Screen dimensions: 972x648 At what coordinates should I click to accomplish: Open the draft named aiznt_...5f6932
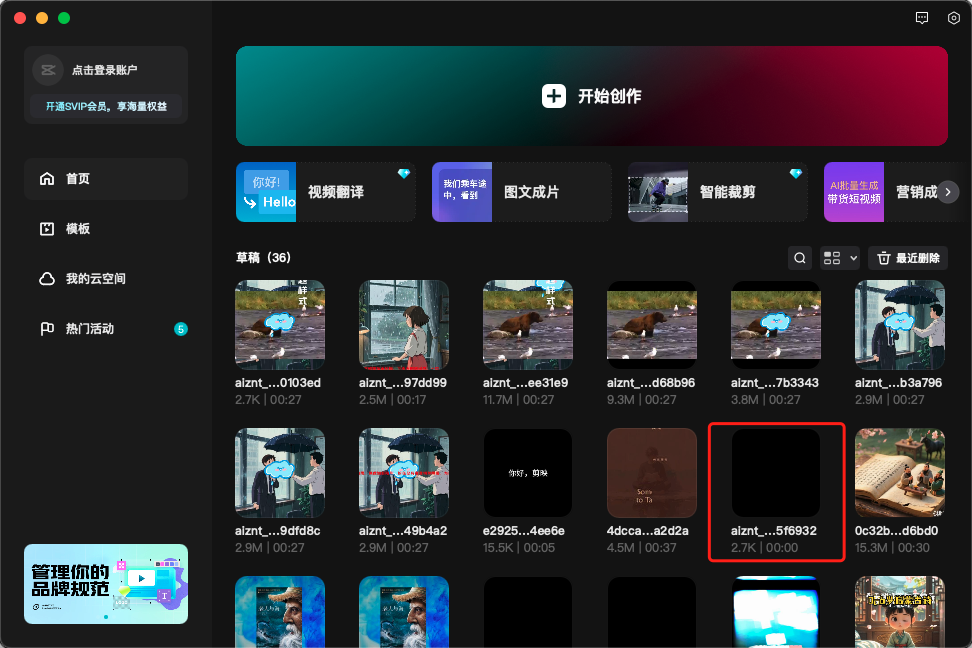tap(776, 472)
